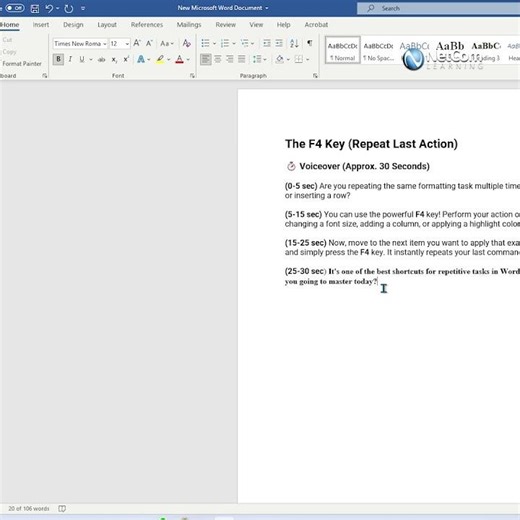Screen dimensions: 520x520
Task: Click Align Right icon
Action: (230, 59)
